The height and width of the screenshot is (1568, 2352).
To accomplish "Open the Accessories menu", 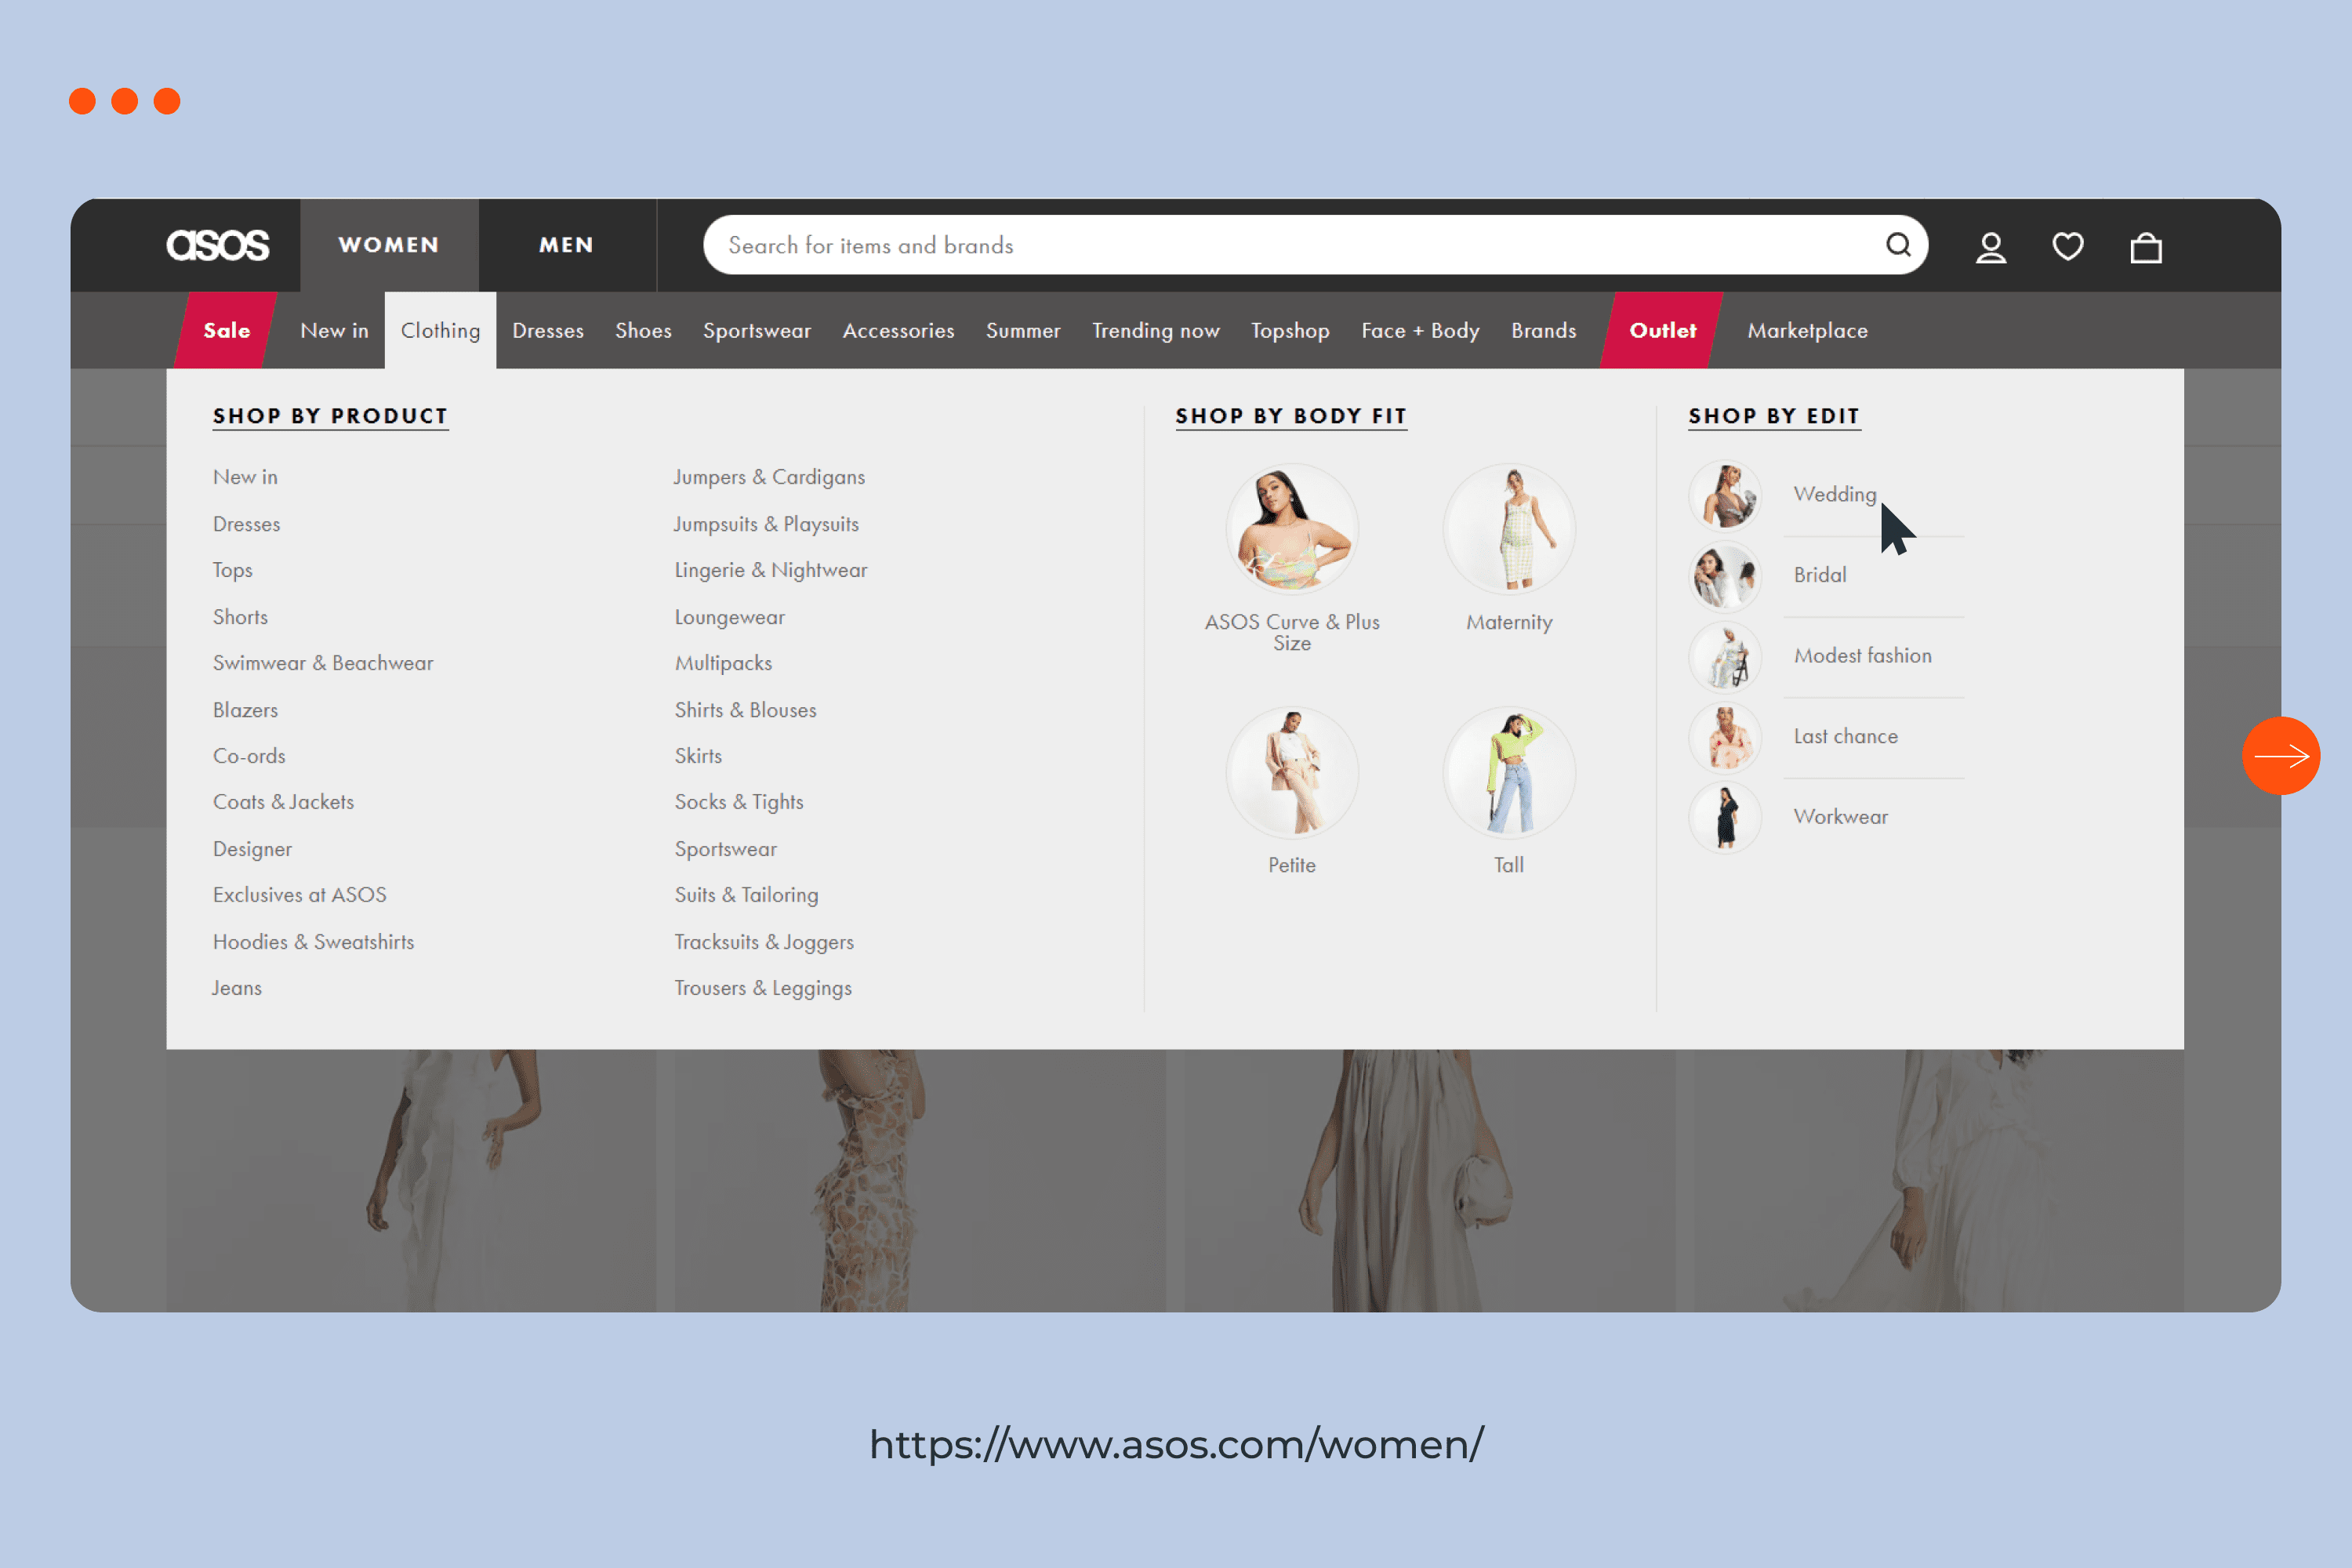I will coord(898,330).
